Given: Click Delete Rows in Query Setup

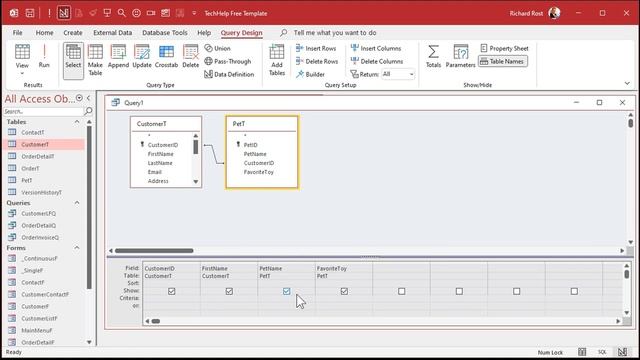Looking at the screenshot, I should click(317, 61).
